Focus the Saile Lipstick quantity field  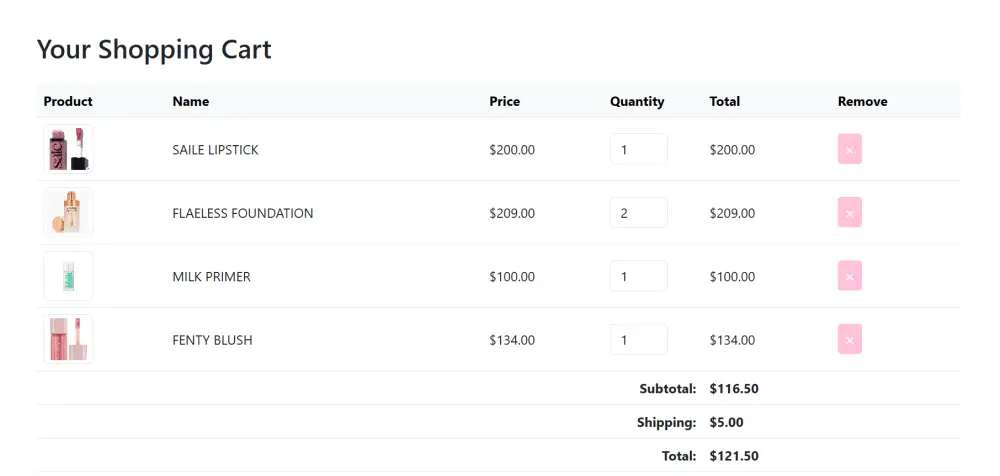click(x=638, y=149)
